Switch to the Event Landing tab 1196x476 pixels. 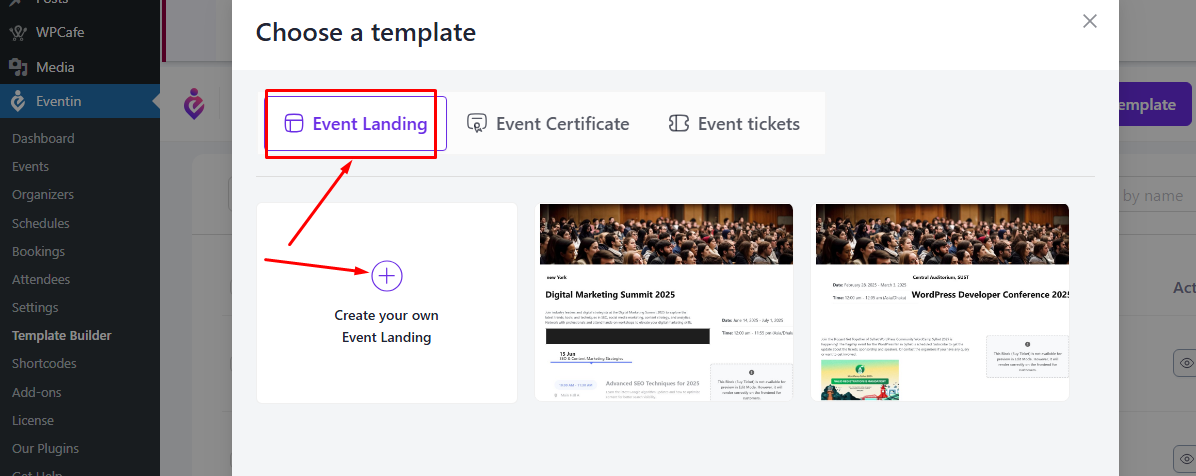[355, 124]
